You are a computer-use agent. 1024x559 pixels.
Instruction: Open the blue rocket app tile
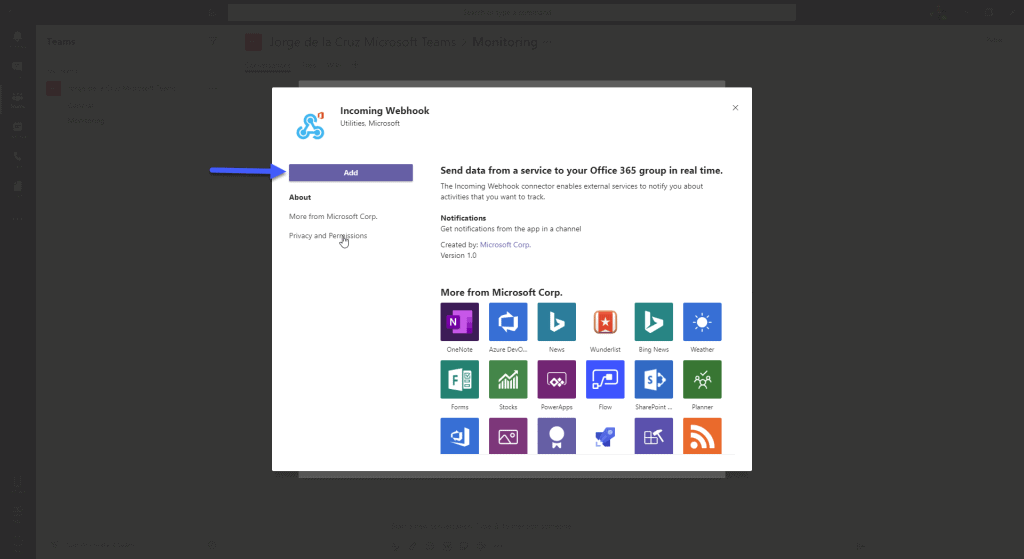coord(605,436)
